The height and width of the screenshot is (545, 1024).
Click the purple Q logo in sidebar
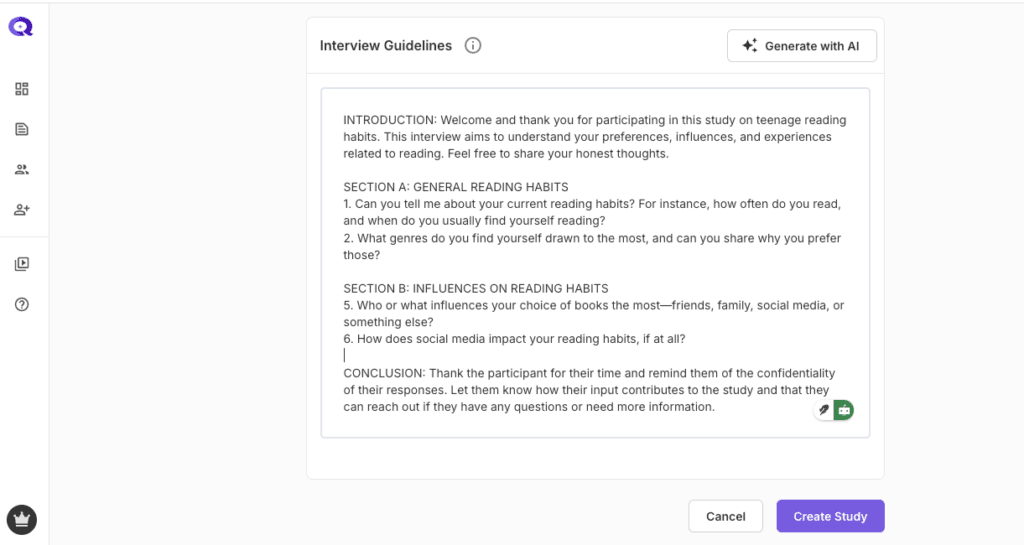pos(21,27)
